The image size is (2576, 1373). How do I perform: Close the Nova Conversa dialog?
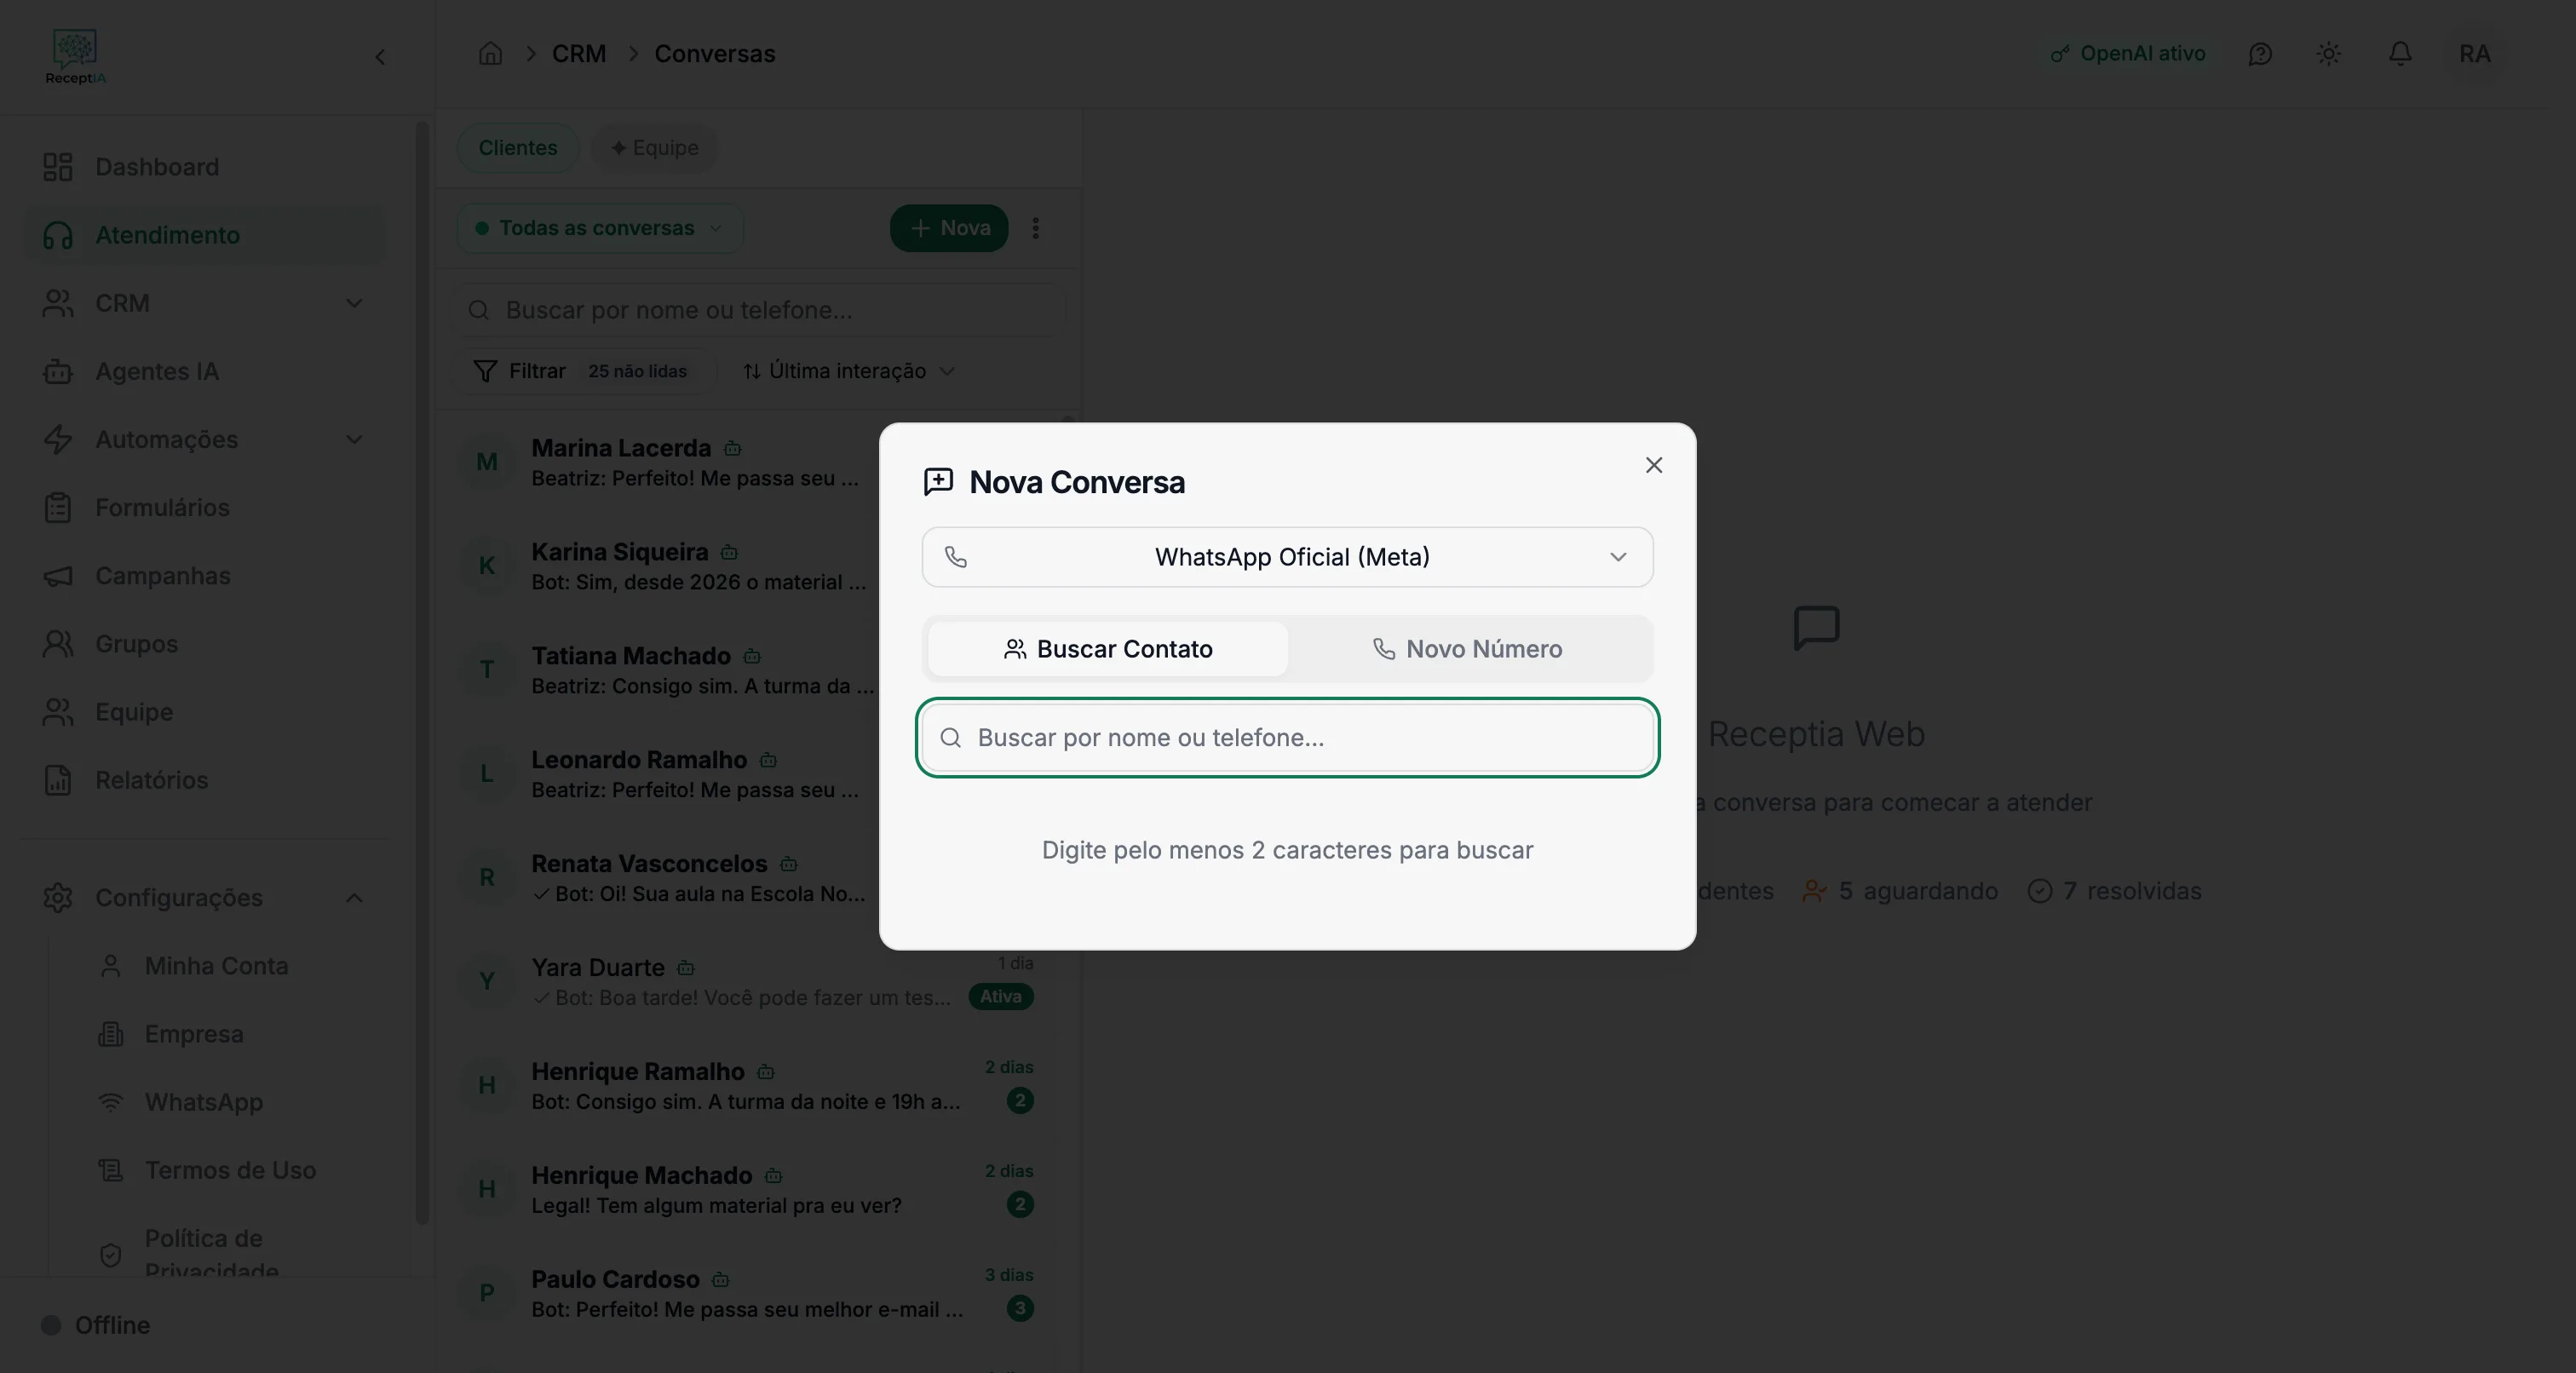(x=1654, y=465)
